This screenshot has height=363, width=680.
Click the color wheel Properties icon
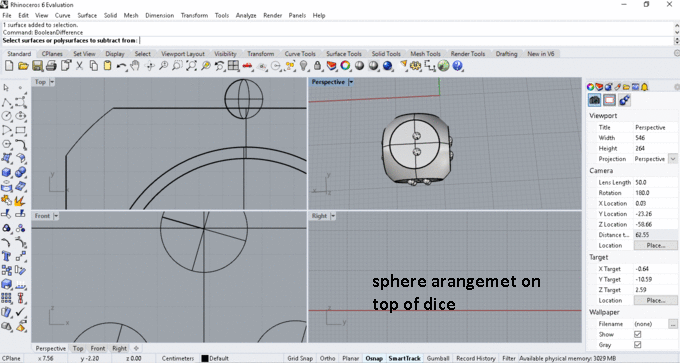[346, 66]
